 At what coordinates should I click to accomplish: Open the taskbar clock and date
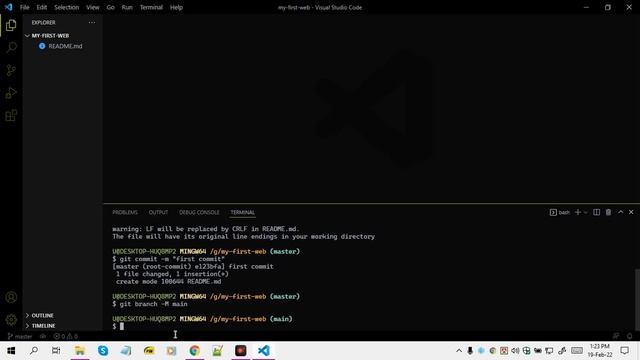click(600, 351)
